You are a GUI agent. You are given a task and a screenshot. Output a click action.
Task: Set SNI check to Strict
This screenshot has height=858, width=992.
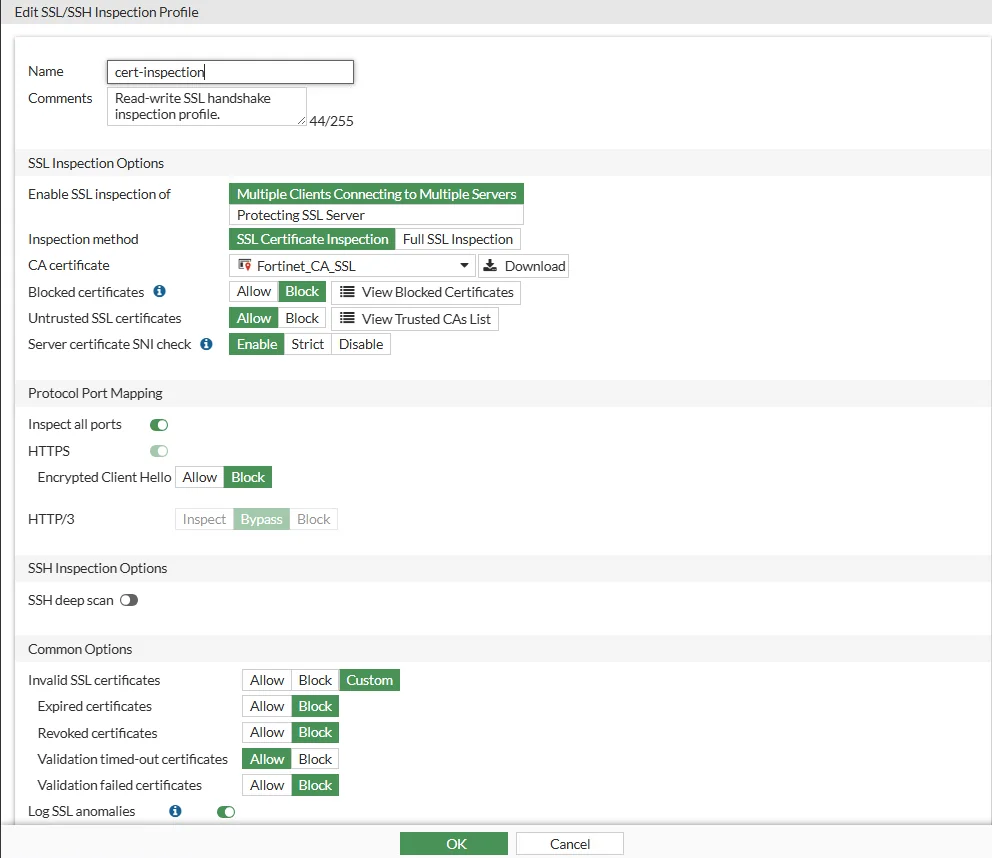tap(307, 344)
